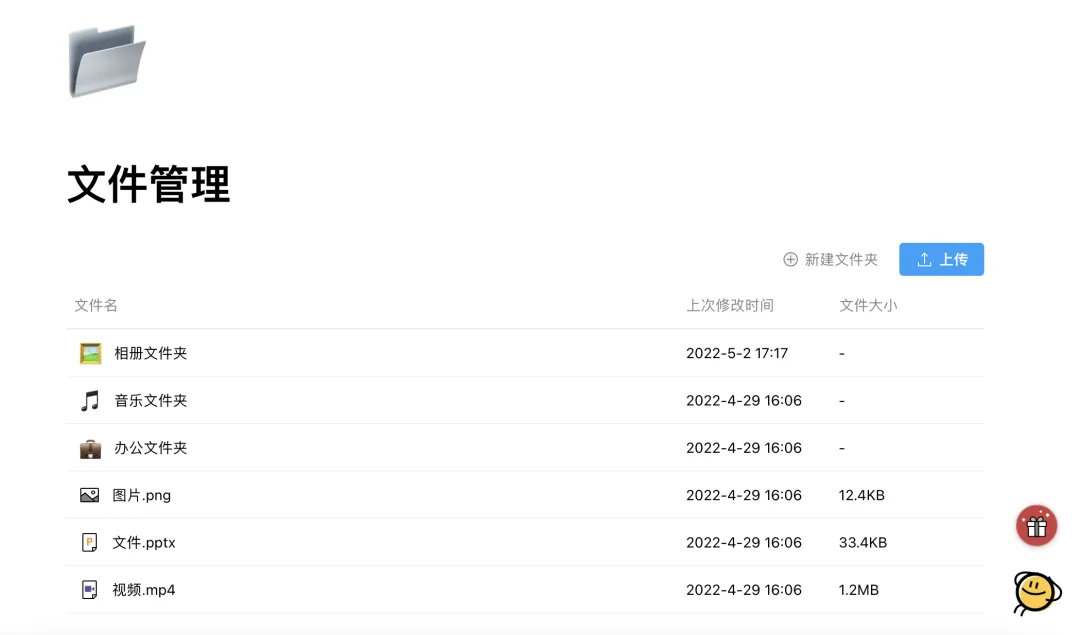Click the 文件大小 column header
The height and width of the screenshot is (635, 1080).
pyautogui.click(x=868, y=305)
